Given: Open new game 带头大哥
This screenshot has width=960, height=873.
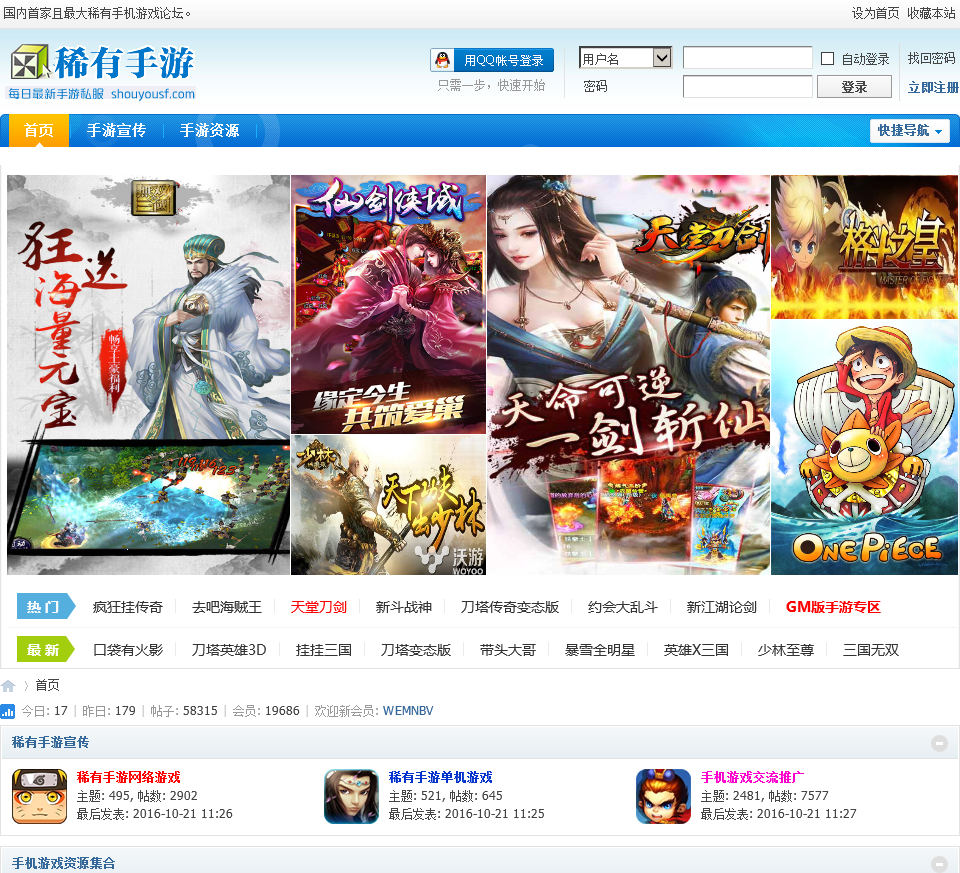Looking at the screenshot, I should click(x=508, y=650).
